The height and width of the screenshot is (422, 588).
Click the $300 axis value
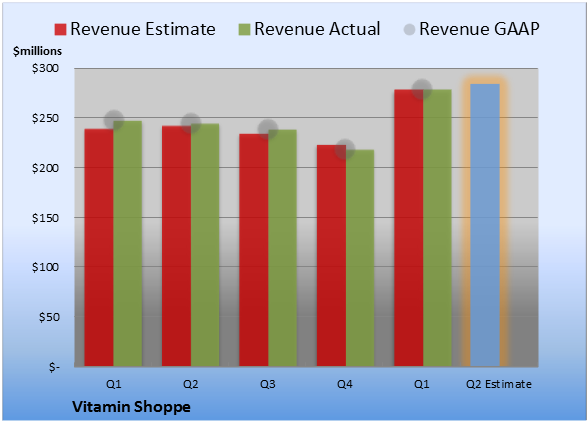(45, 68)
